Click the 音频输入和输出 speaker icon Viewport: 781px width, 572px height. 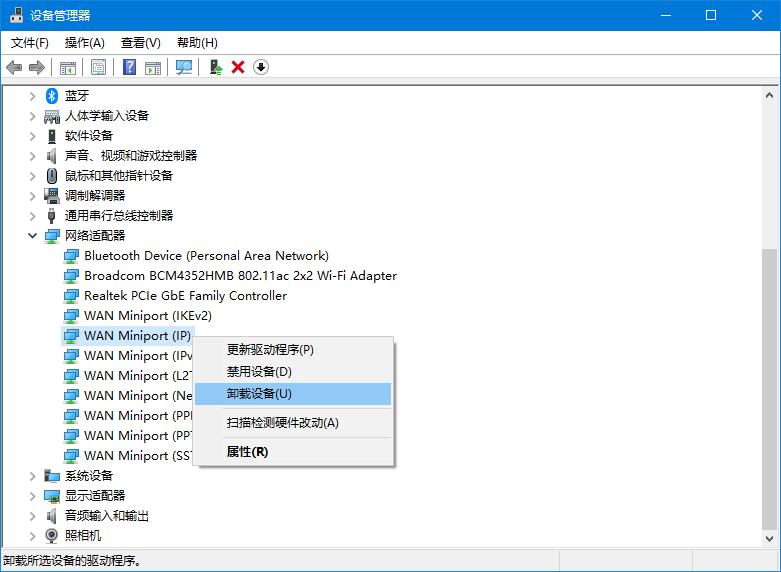(x=52, y=516)
